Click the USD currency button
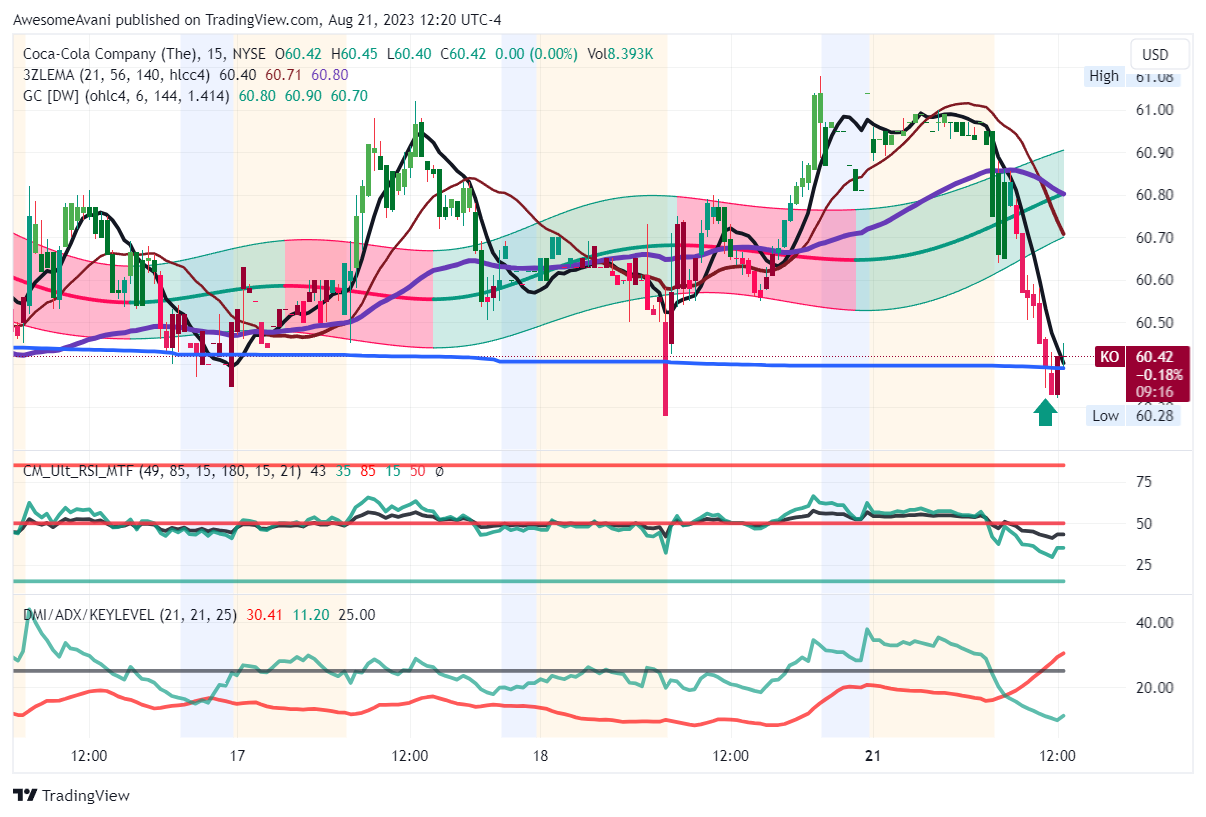The image size is (1206, 817). point(1160,55)
